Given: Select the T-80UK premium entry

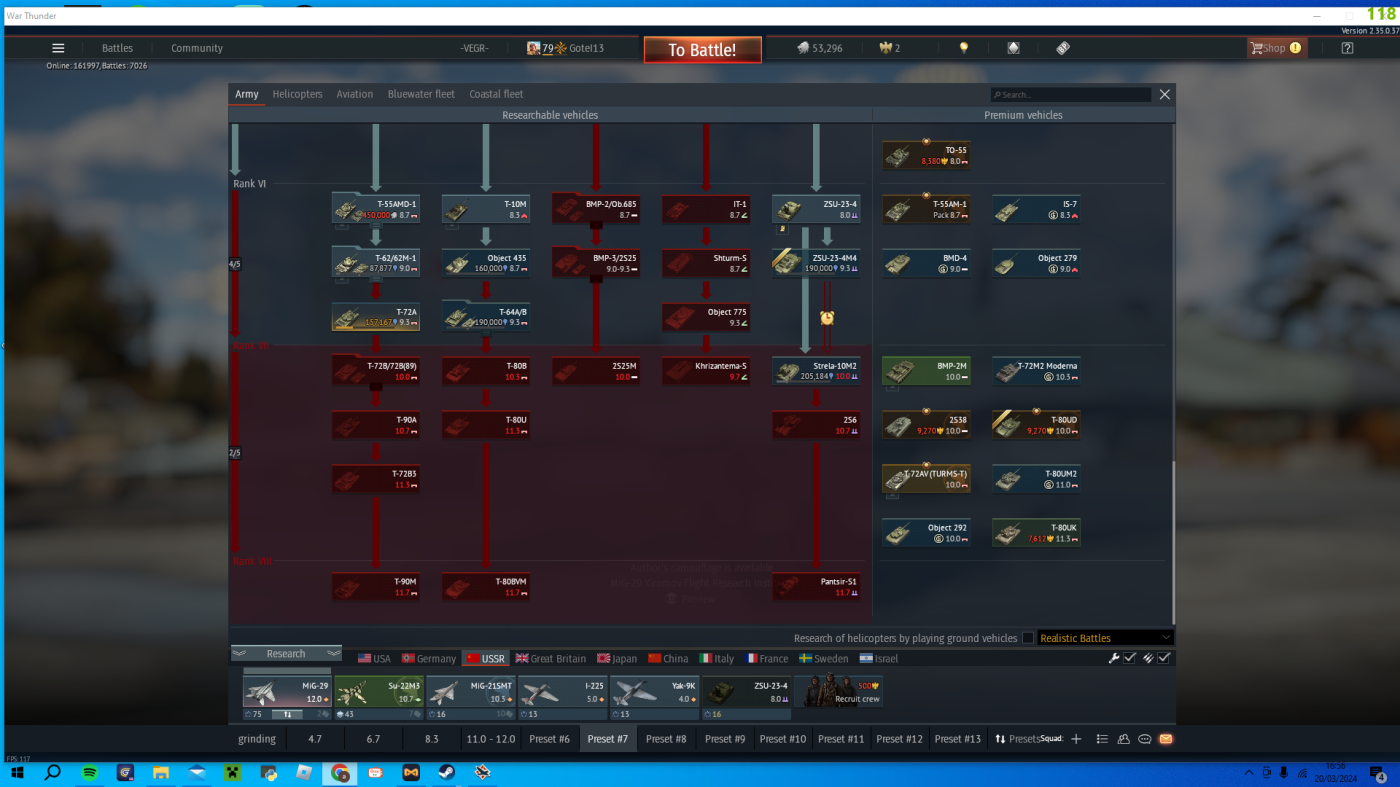Looking at the screenshot, I should (x=1036, y=532).
